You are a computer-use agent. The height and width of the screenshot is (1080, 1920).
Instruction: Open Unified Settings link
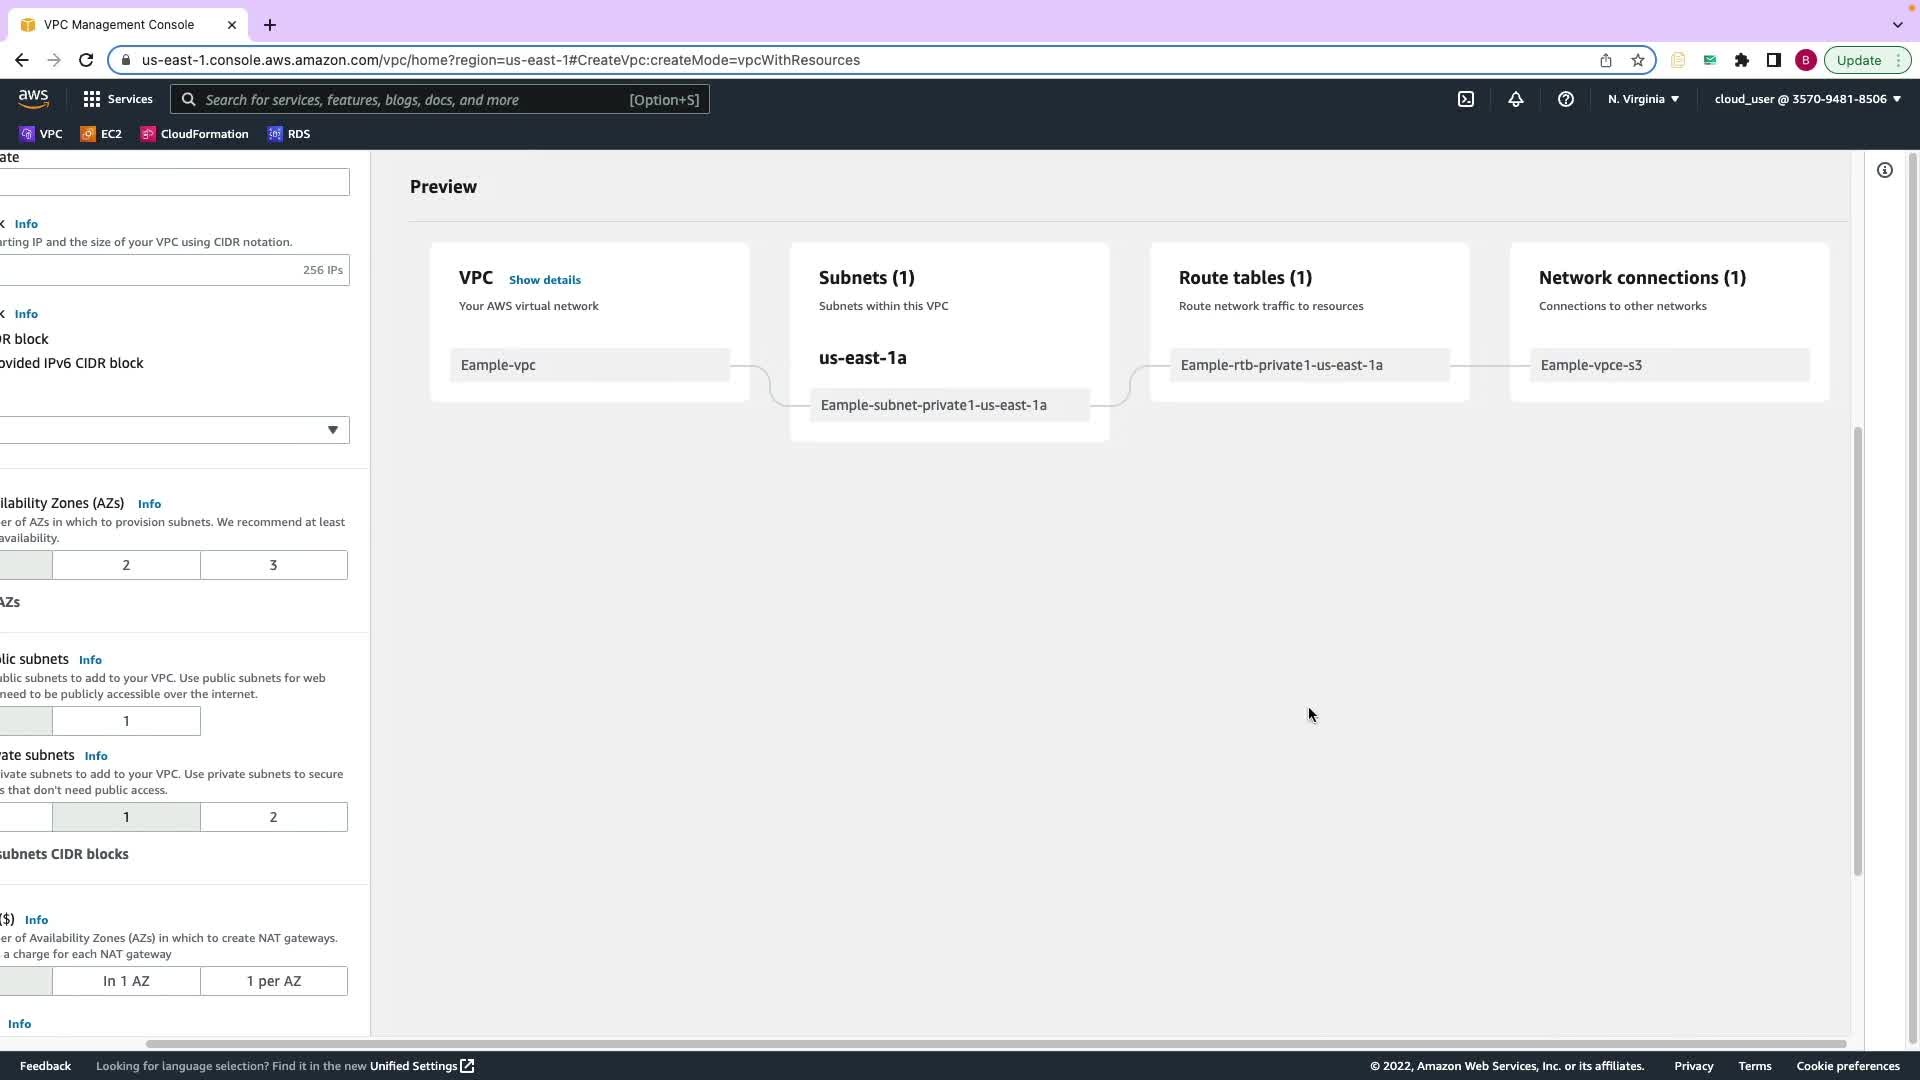[x=421, y=1066]
